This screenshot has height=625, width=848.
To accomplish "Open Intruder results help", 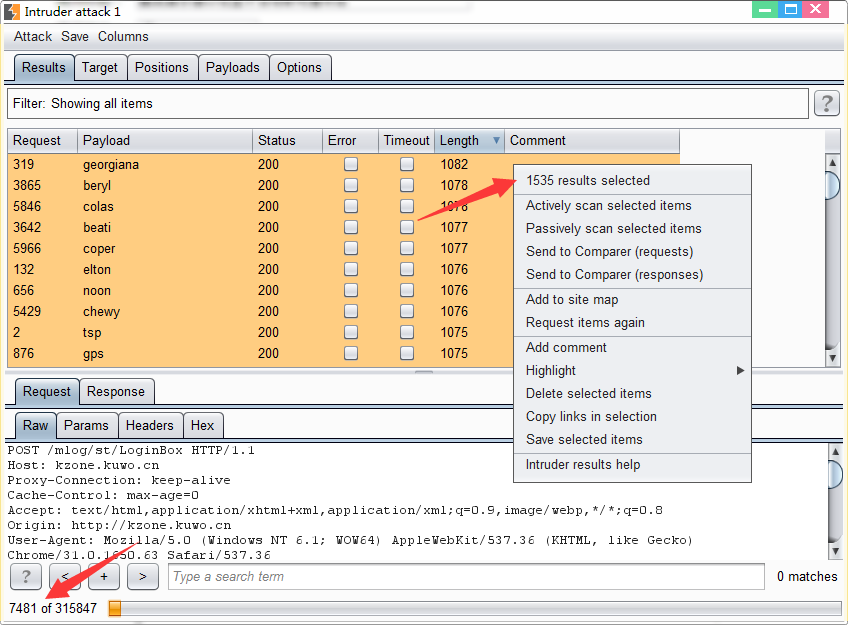I will (x=632, y=464).
